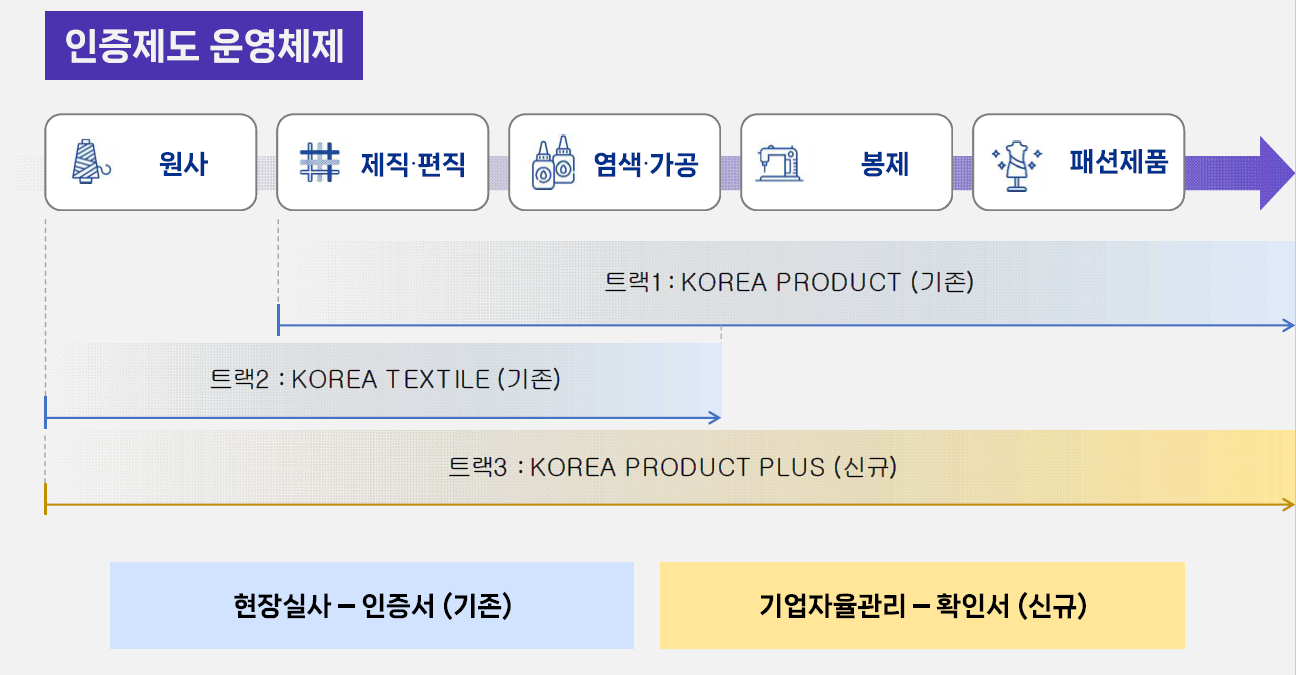Viewport: 1296px width, 675px height.
Task: Click the blue 현장실사 – 인증서 box
Action: pyautogui.click(x=372, y=606)
